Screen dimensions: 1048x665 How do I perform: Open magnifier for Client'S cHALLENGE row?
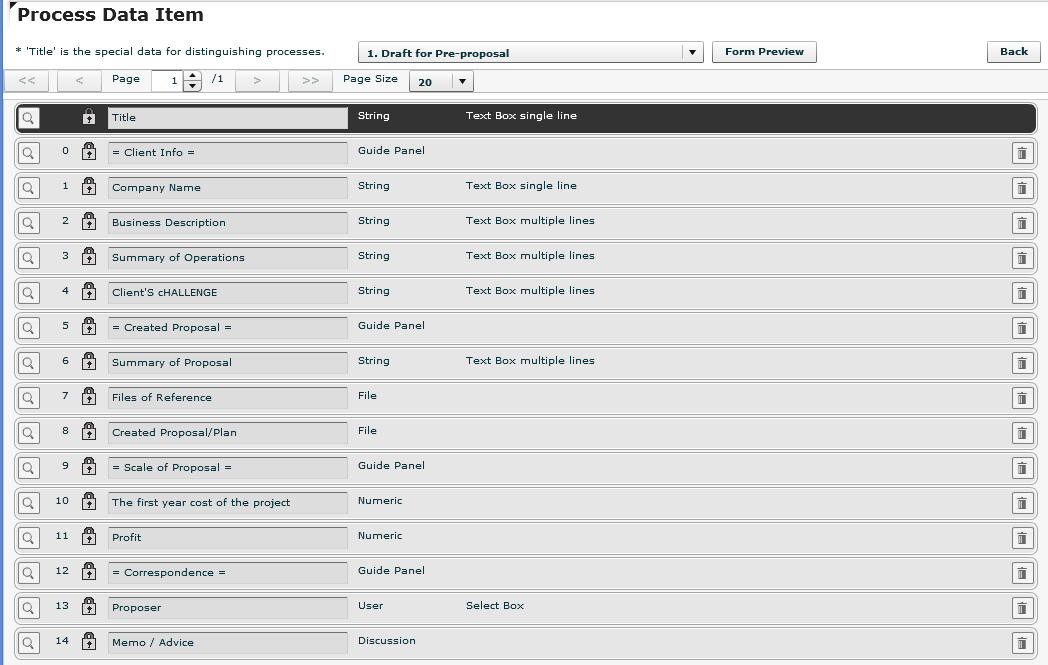pyautogui.click(x=28, y=293)
